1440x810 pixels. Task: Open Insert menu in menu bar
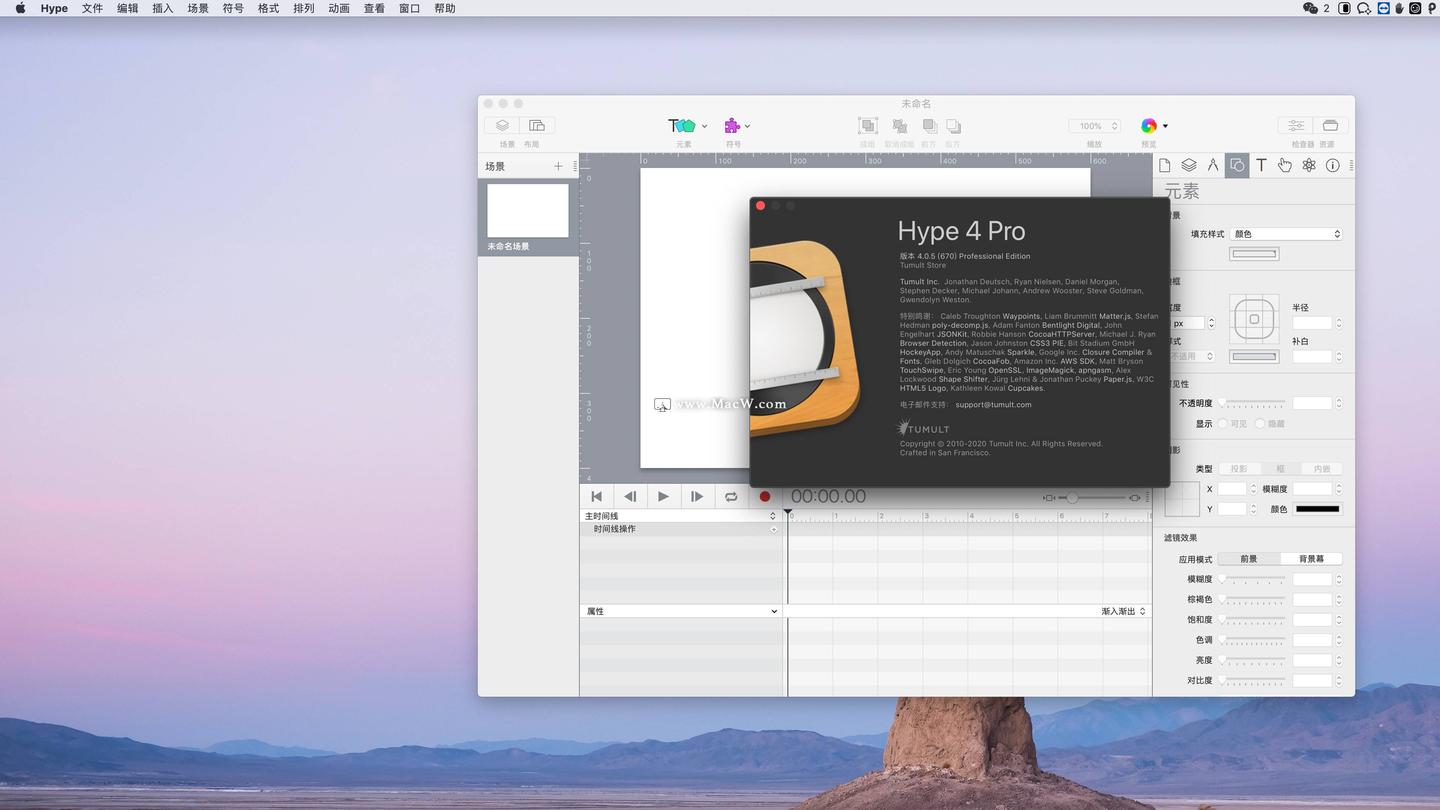[162, 8]
